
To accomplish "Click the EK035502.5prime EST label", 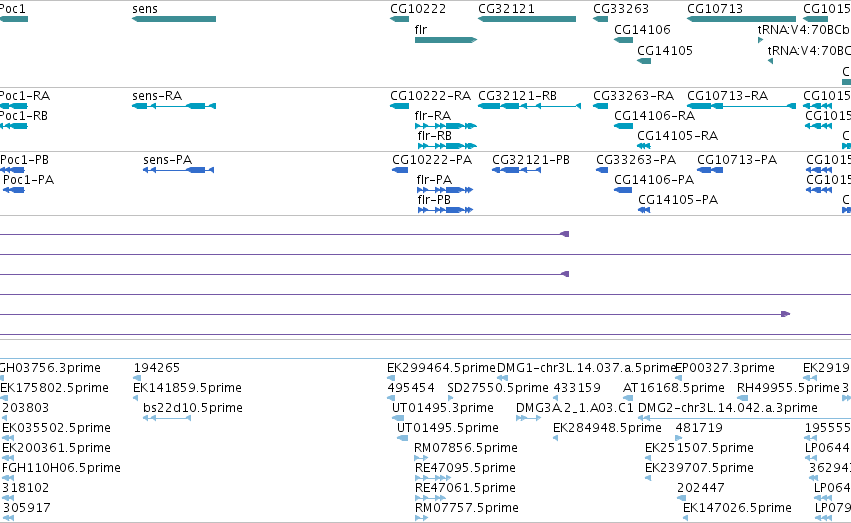I will coord(56,428).
